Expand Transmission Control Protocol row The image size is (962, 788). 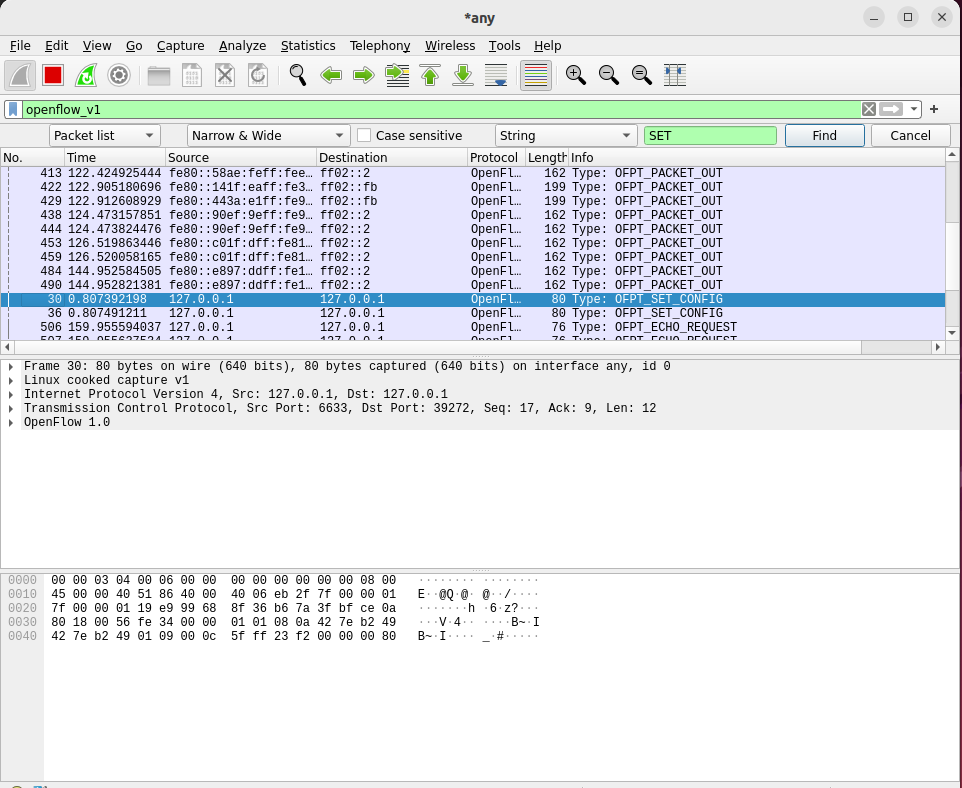point(11,409)
